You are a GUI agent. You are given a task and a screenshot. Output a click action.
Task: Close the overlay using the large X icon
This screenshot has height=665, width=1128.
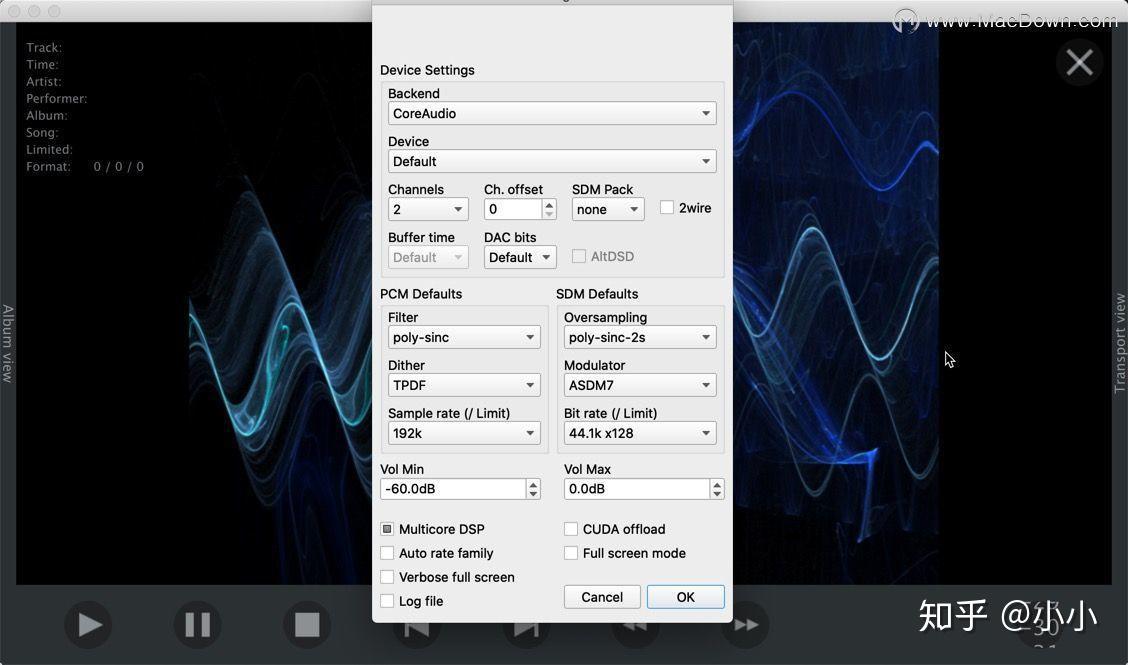(1079, 62)
